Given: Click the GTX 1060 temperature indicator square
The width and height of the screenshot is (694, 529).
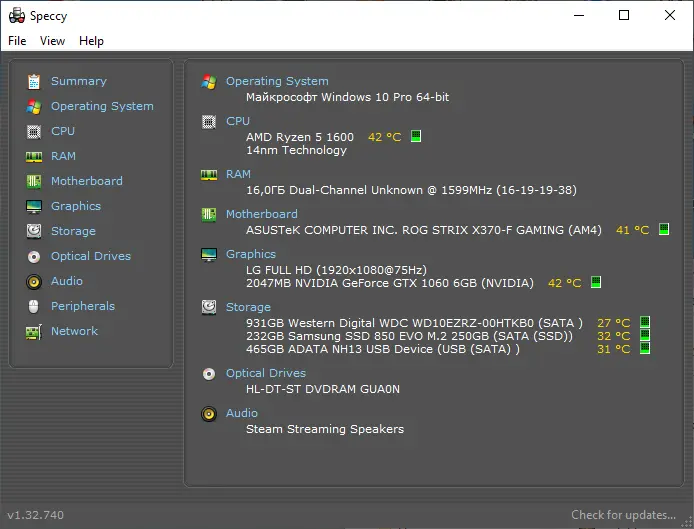Looking at the screenshot, I should [x=596, y=282].
